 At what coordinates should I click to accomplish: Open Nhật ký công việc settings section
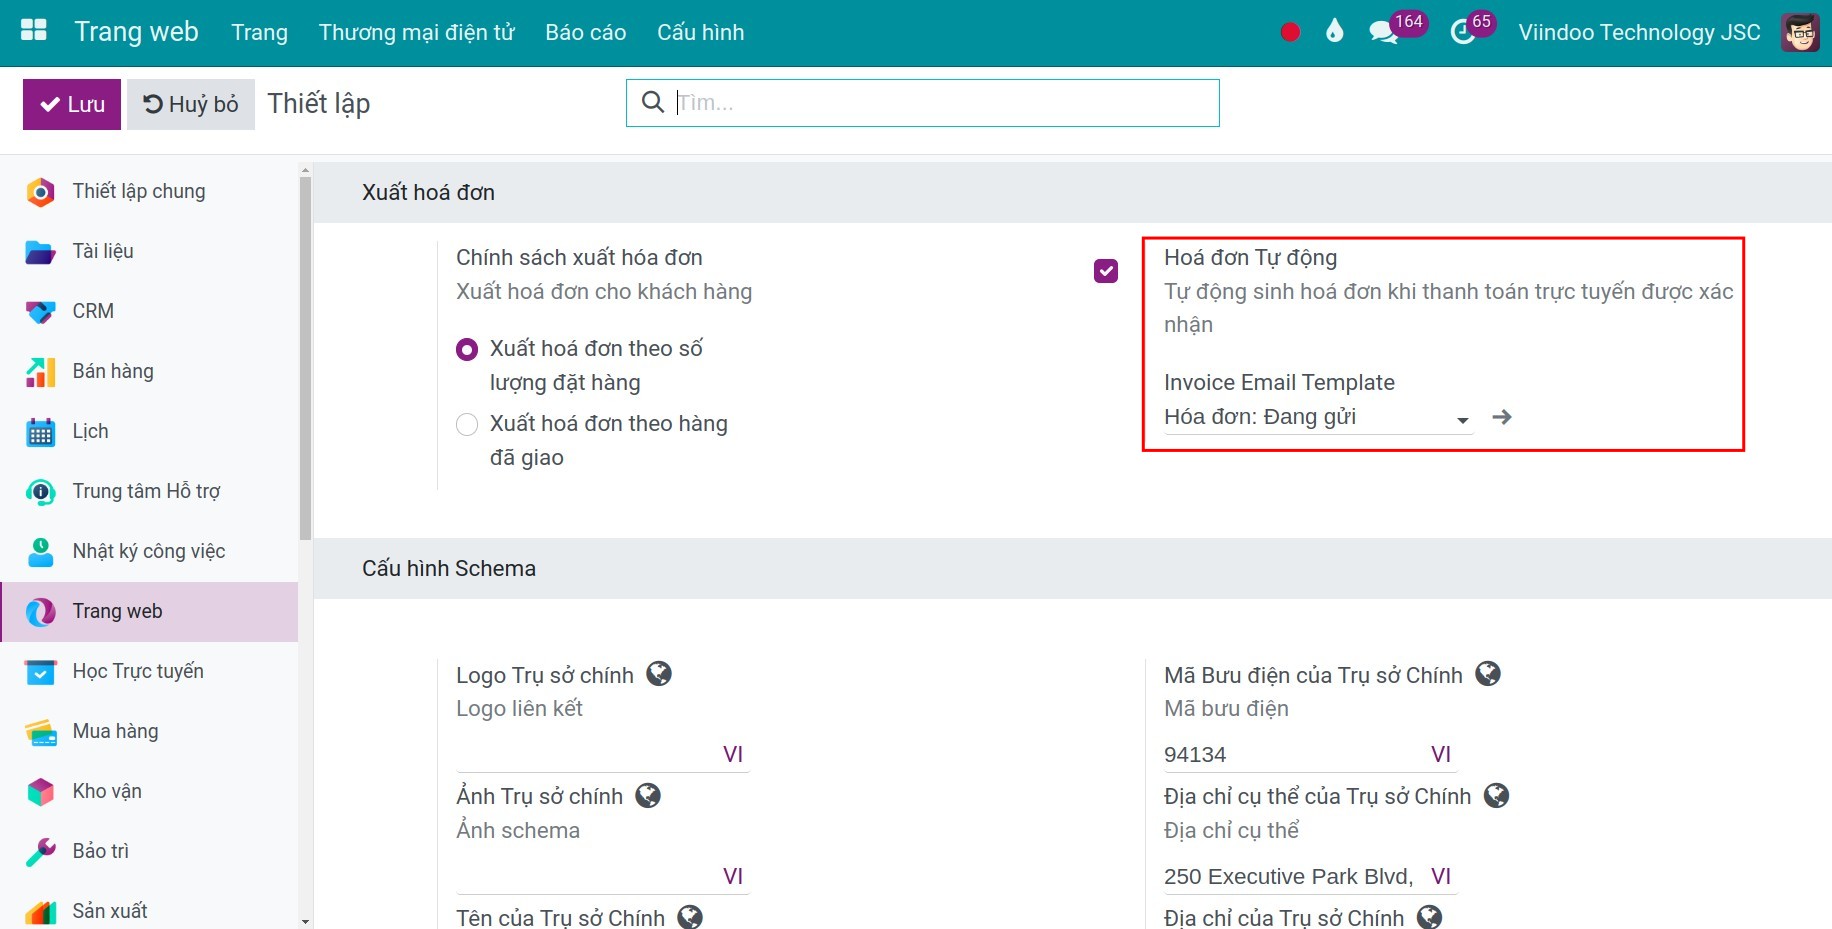tap(150, 551)
